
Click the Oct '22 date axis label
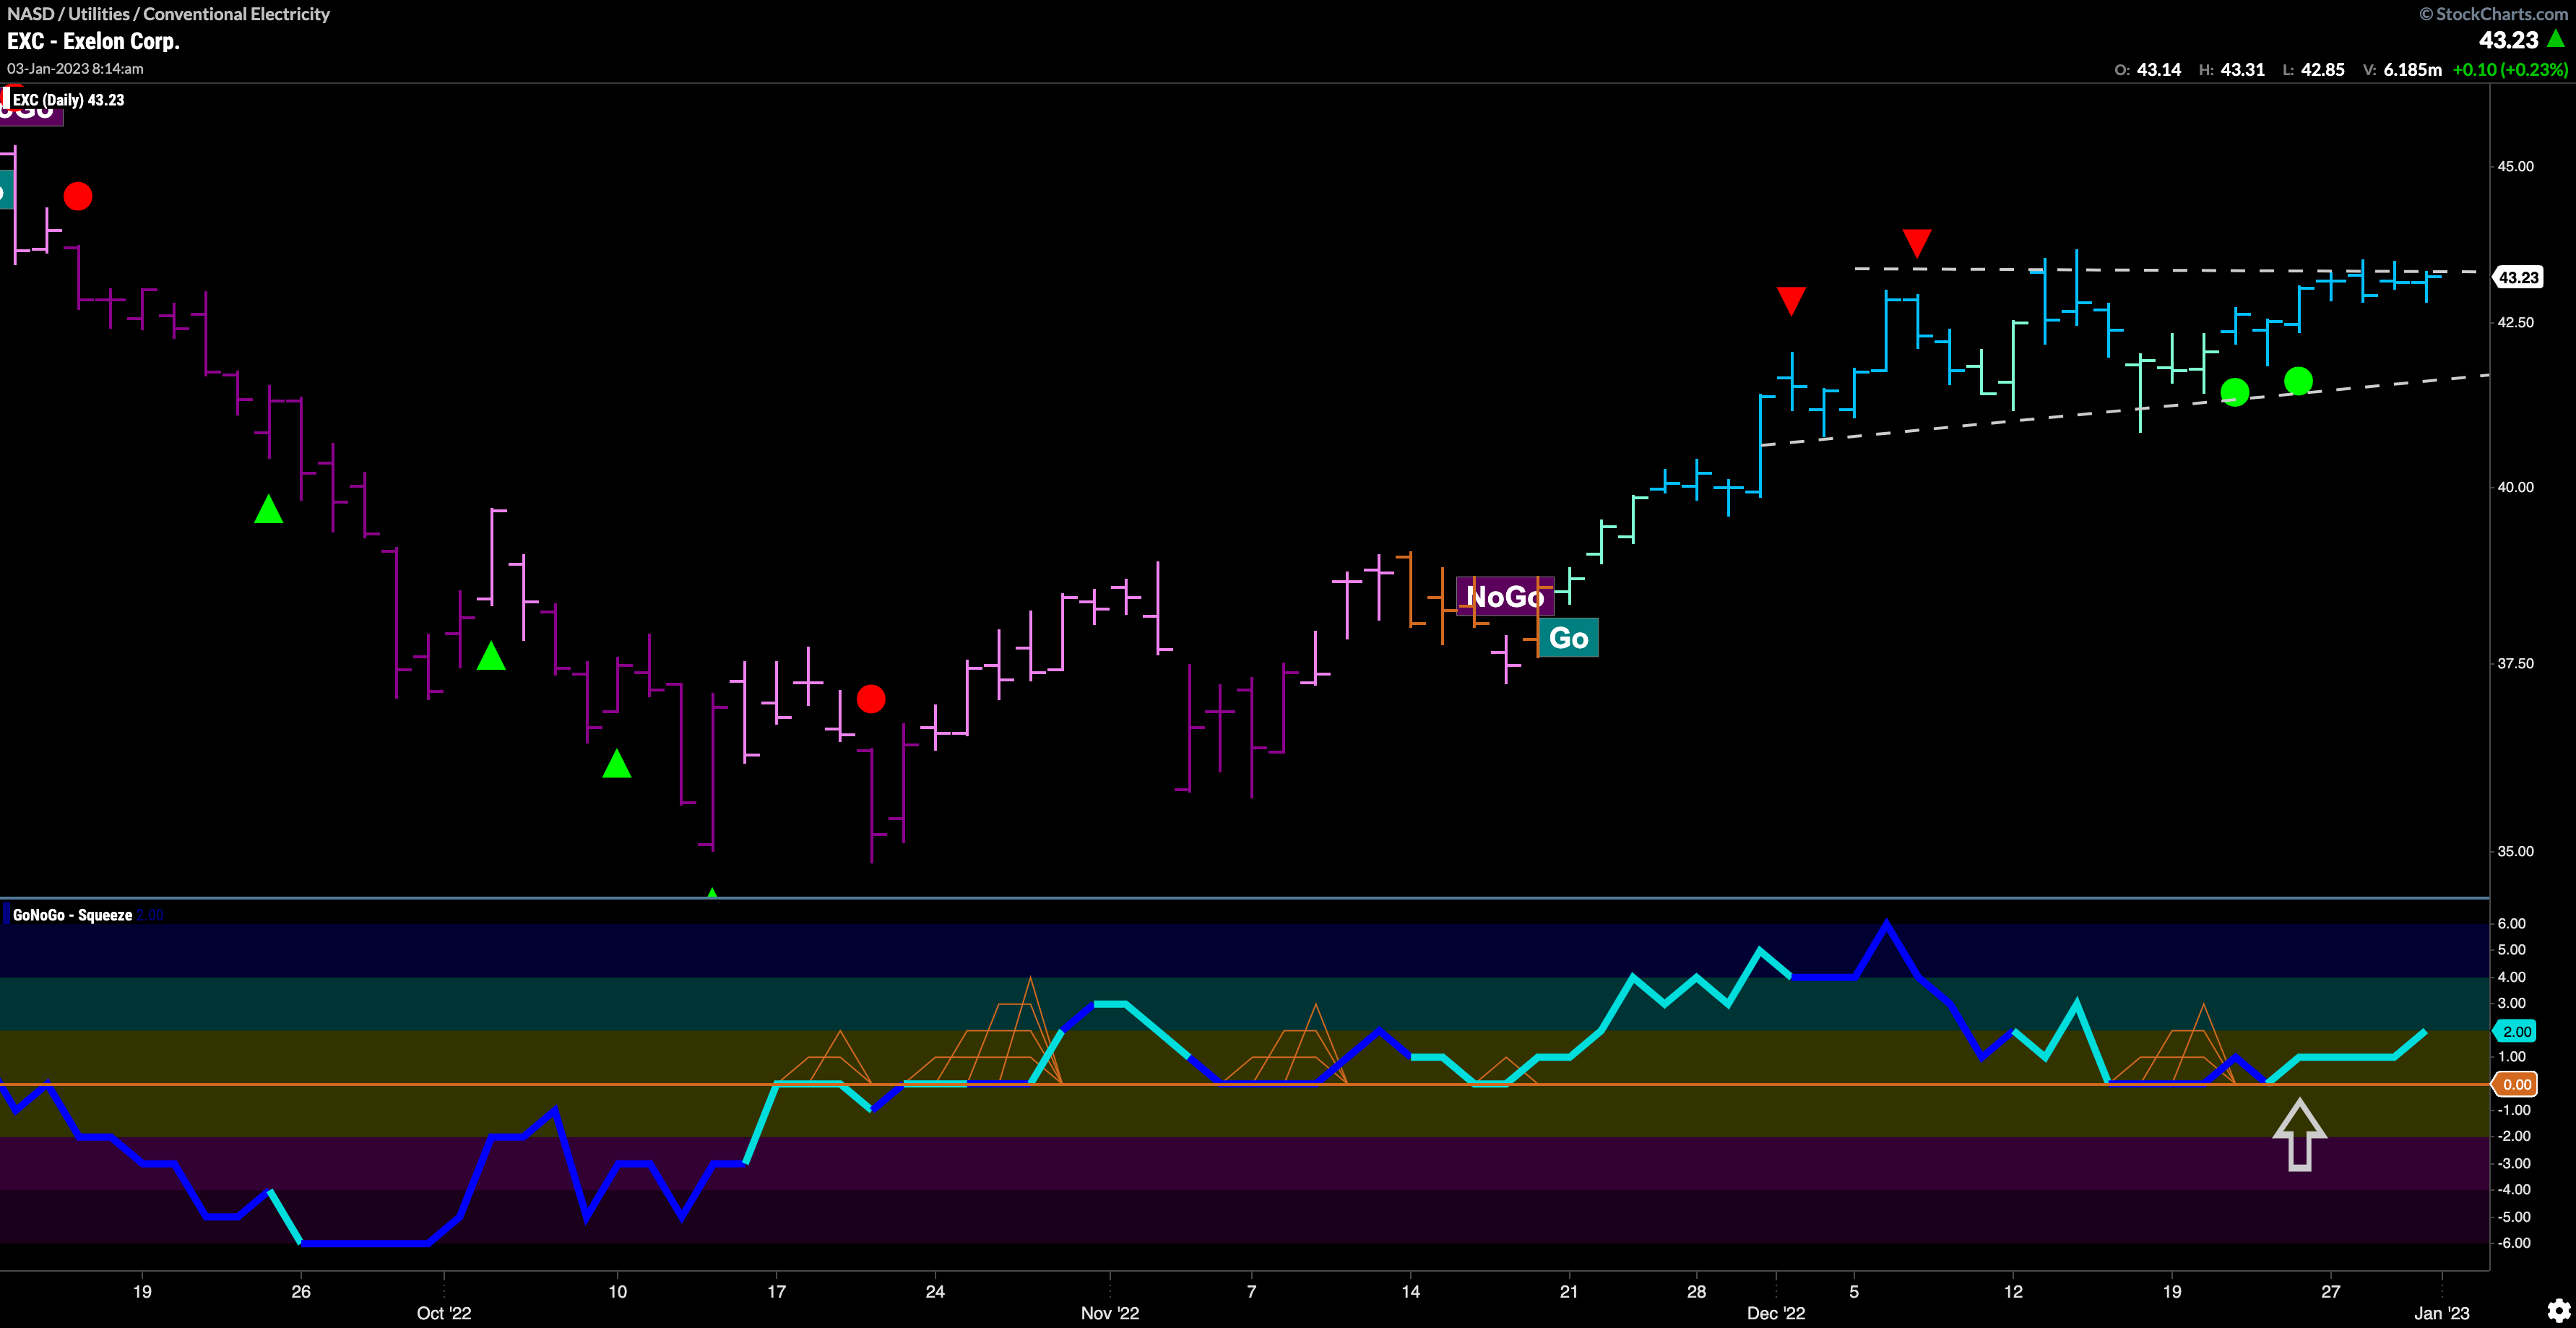click(x=443, y=1313)
